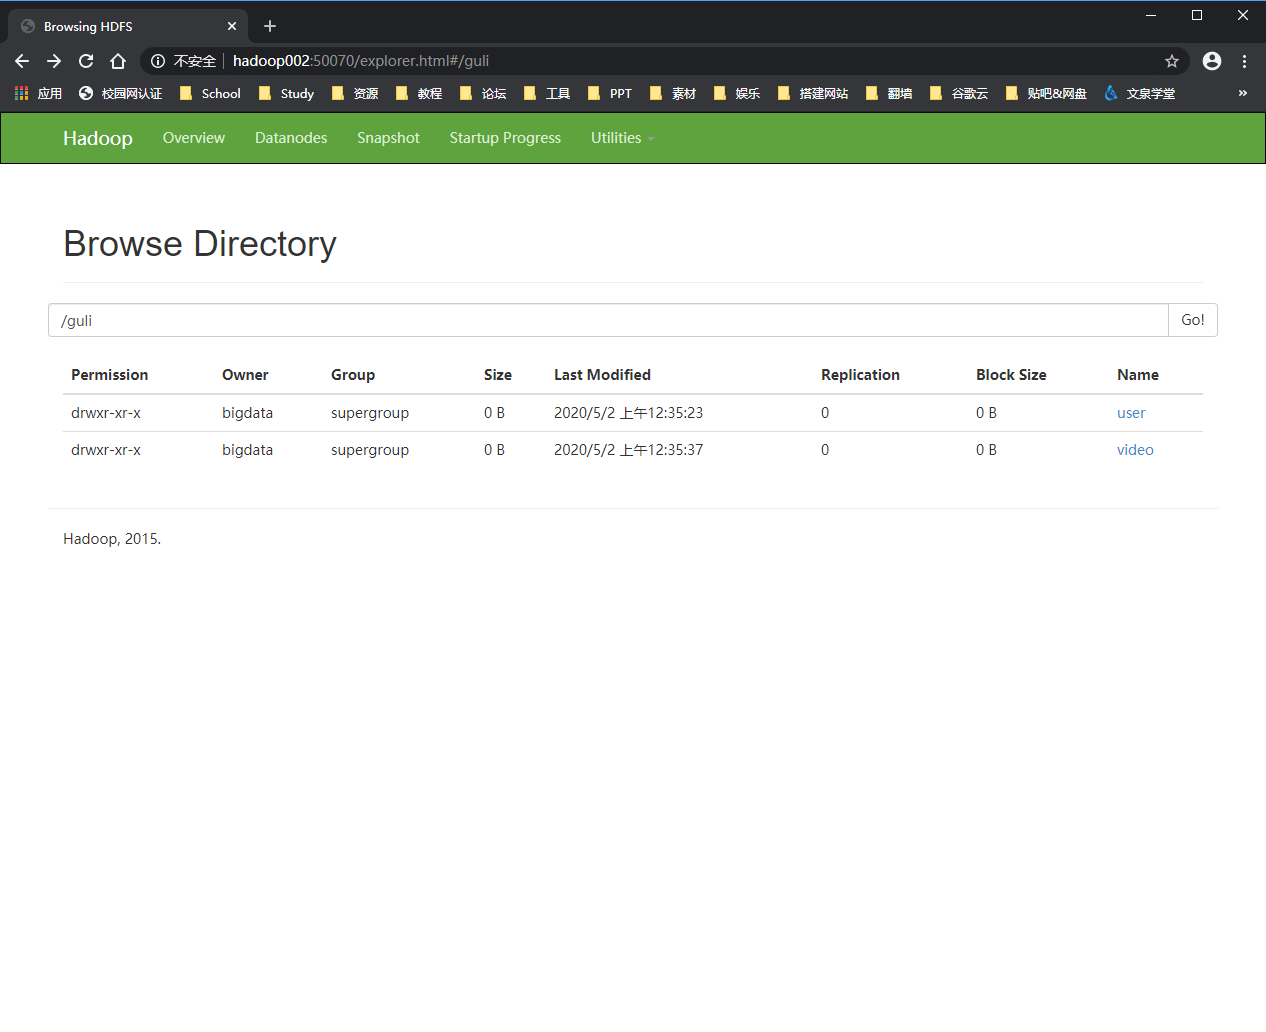The width and height of the screenshot is (1266, 1032).
Task: Click the Size column header
Action: pyautogui.click(x=498, y=375)
